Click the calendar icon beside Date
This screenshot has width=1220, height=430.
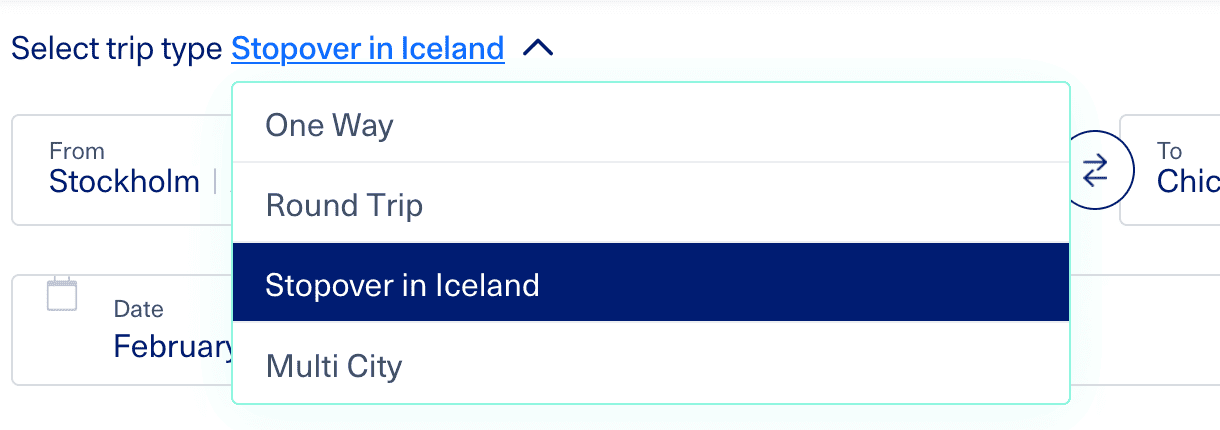point(62,295)
